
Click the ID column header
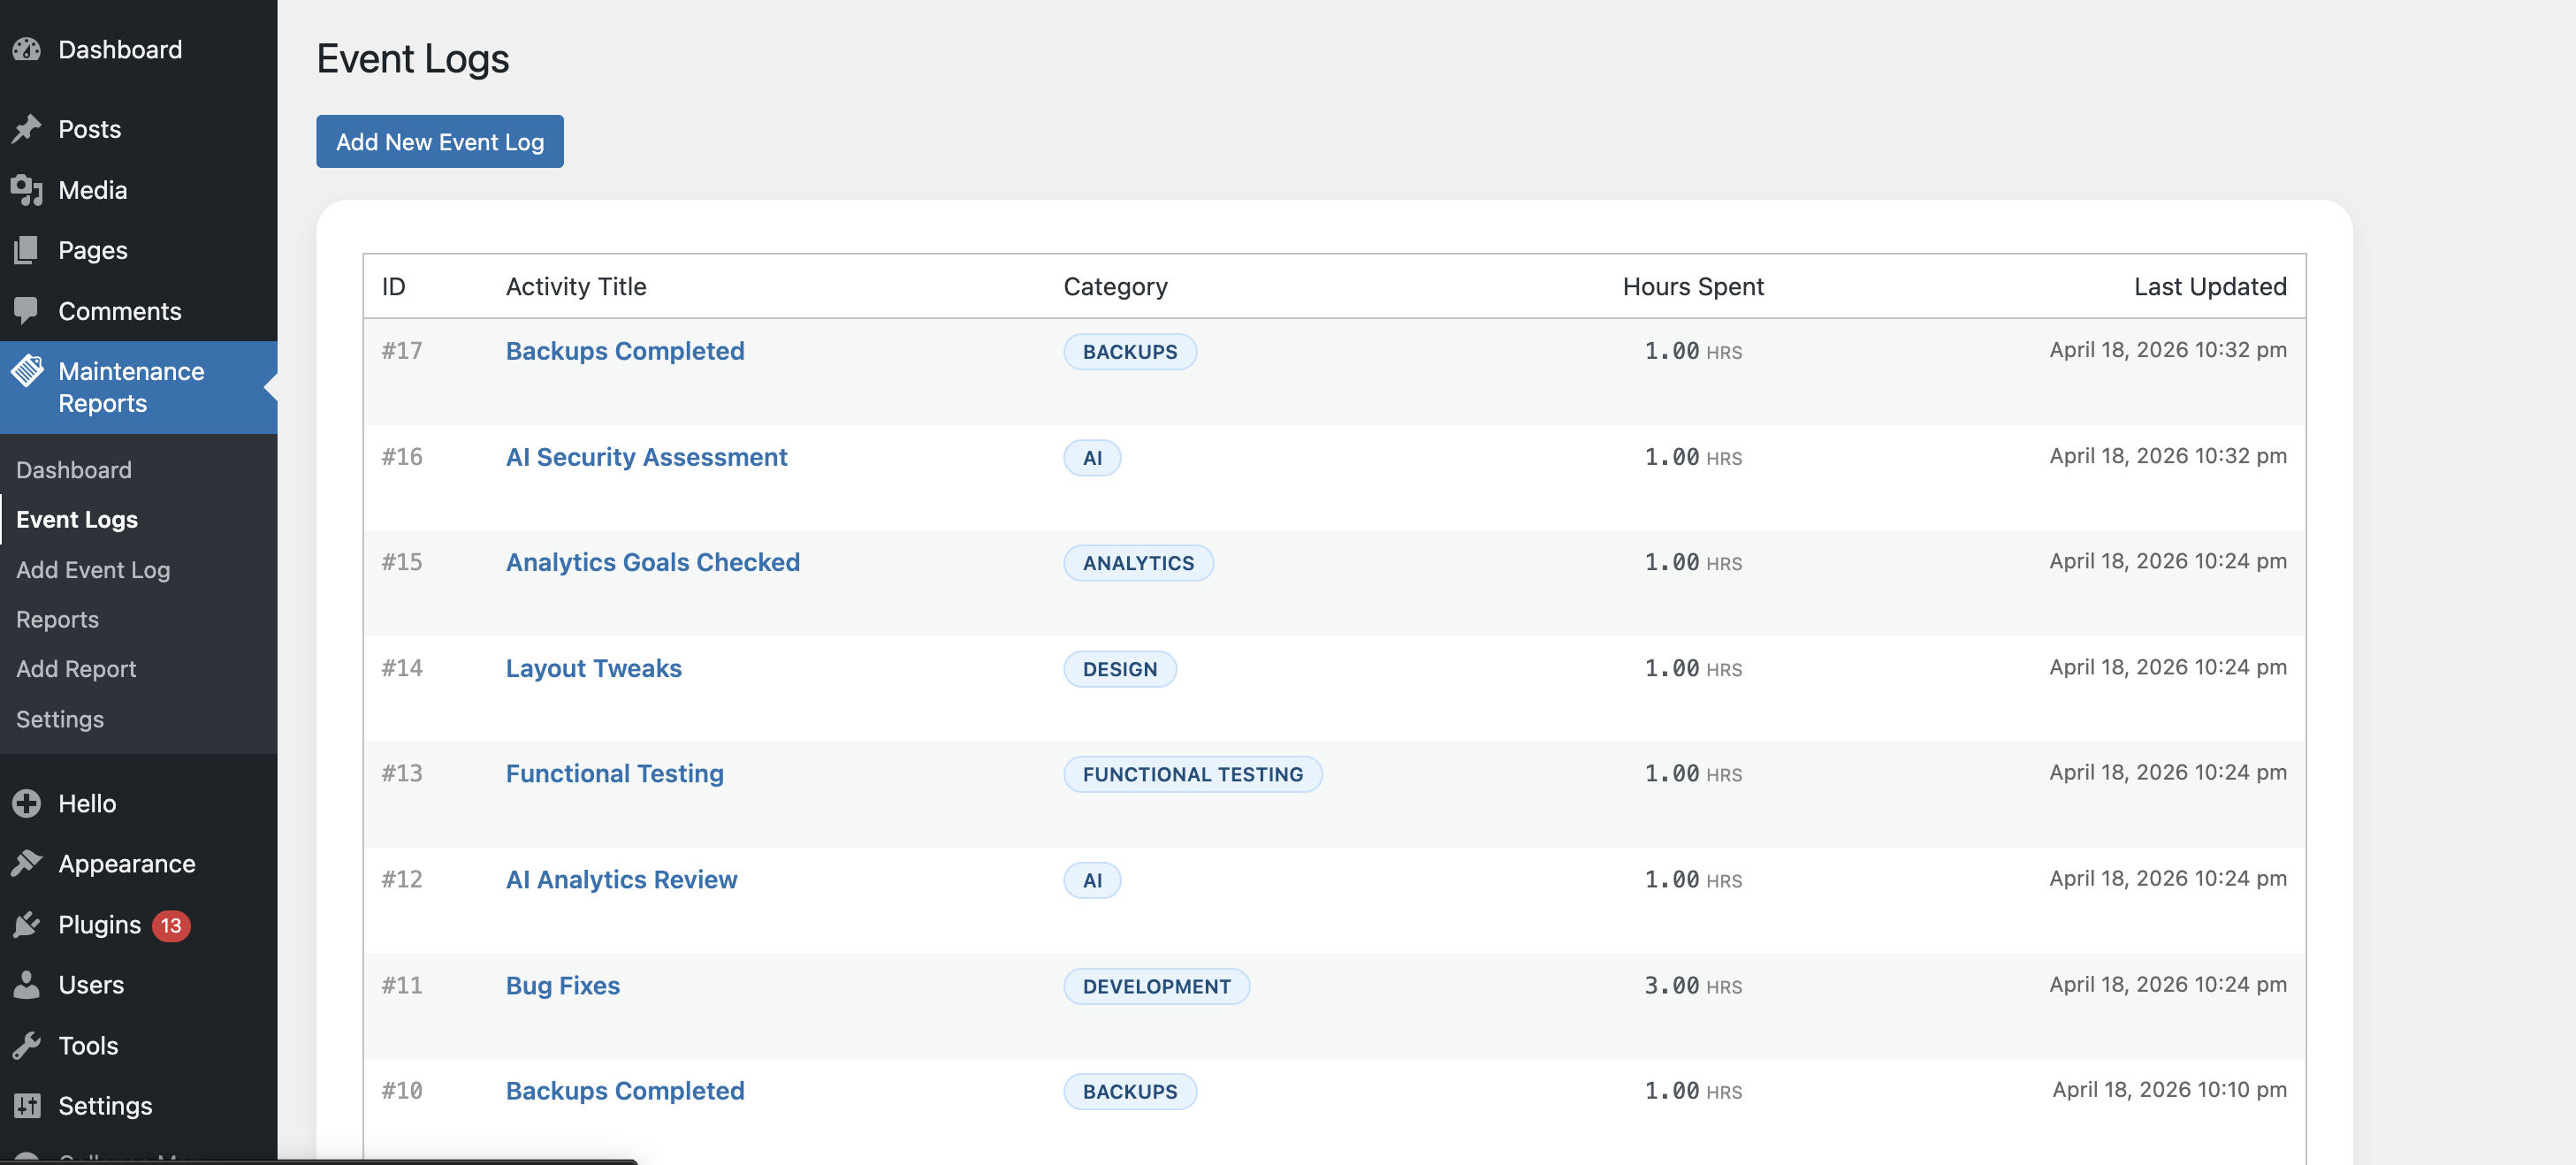point(394,286)
